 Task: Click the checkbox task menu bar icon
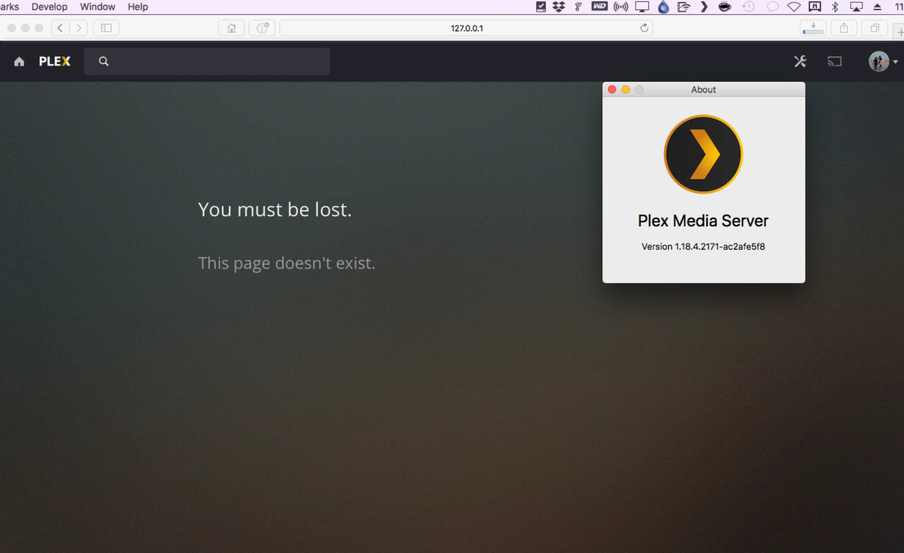pos(541,7)
